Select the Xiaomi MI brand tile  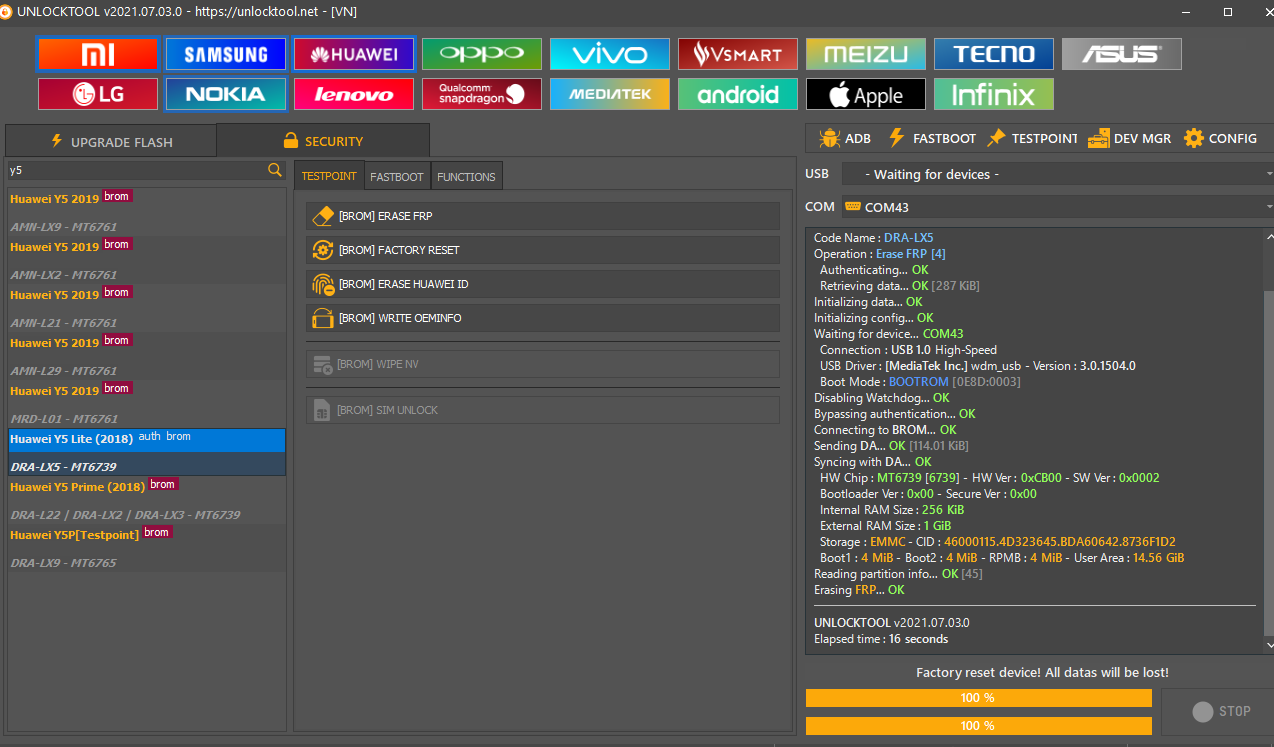(x=98, y=54)
